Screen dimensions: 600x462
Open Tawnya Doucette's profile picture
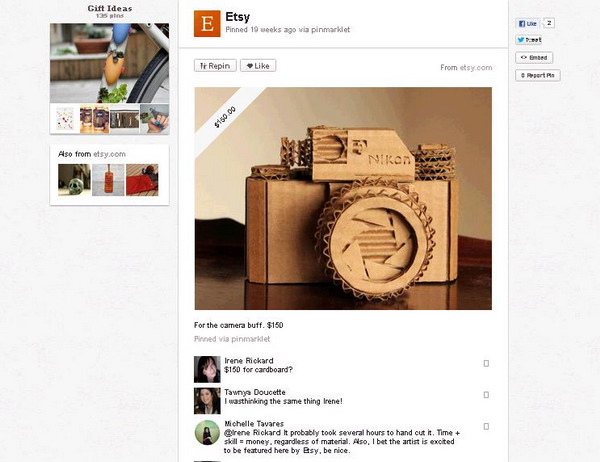[x=207, y=401]
